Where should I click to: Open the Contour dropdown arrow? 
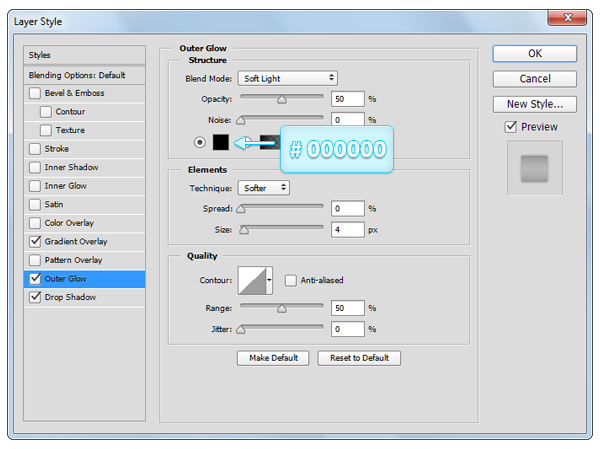(x=269, y=280)
